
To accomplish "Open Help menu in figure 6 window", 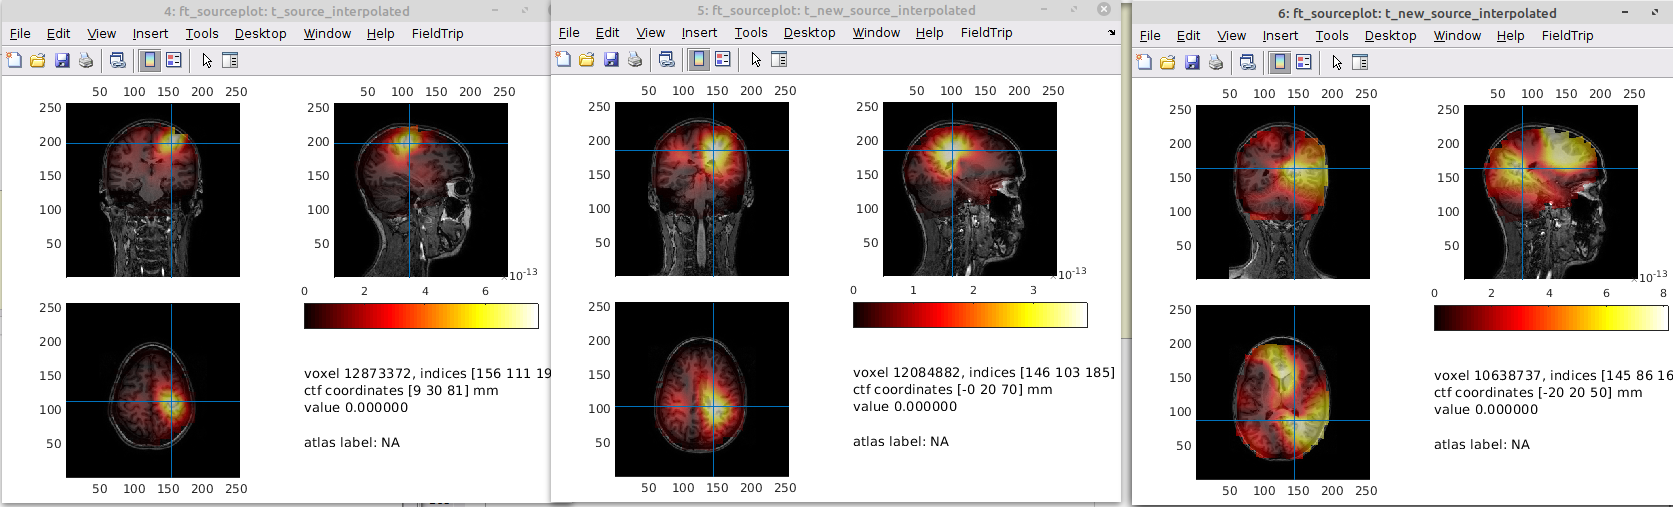I will coord(1510,35).
